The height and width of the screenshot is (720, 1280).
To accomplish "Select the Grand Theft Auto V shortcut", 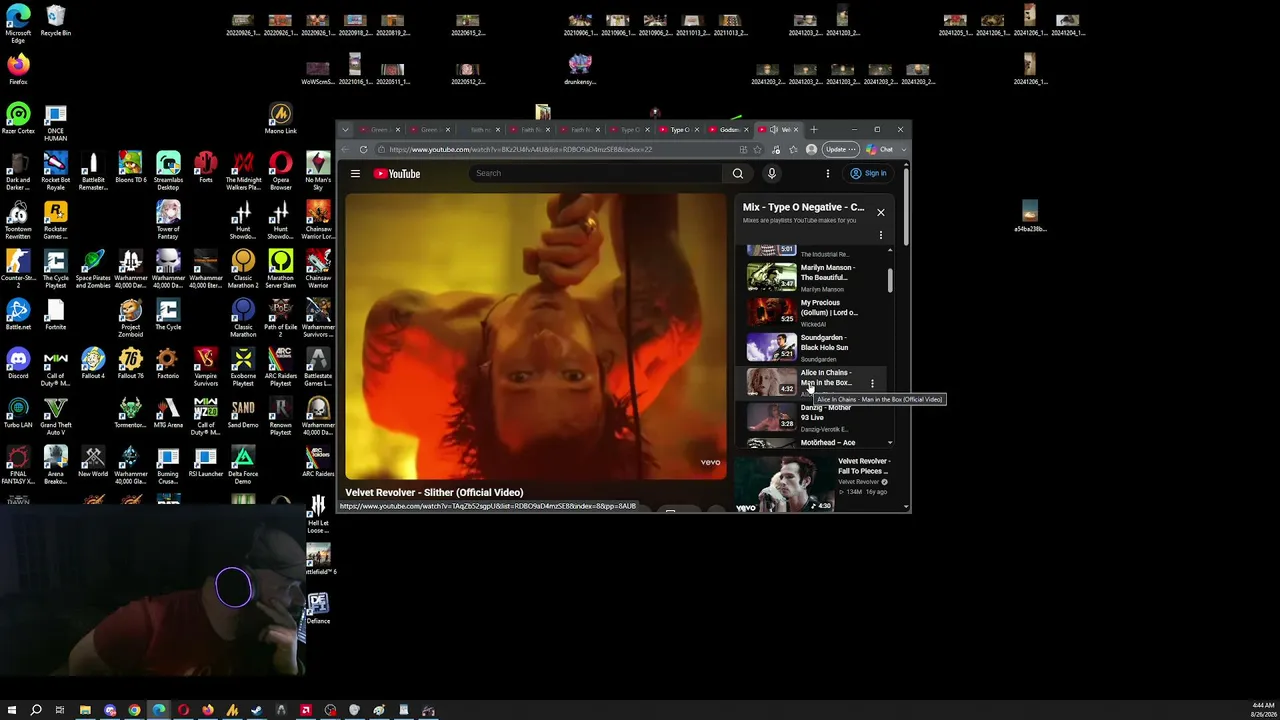I will (55, 416).
